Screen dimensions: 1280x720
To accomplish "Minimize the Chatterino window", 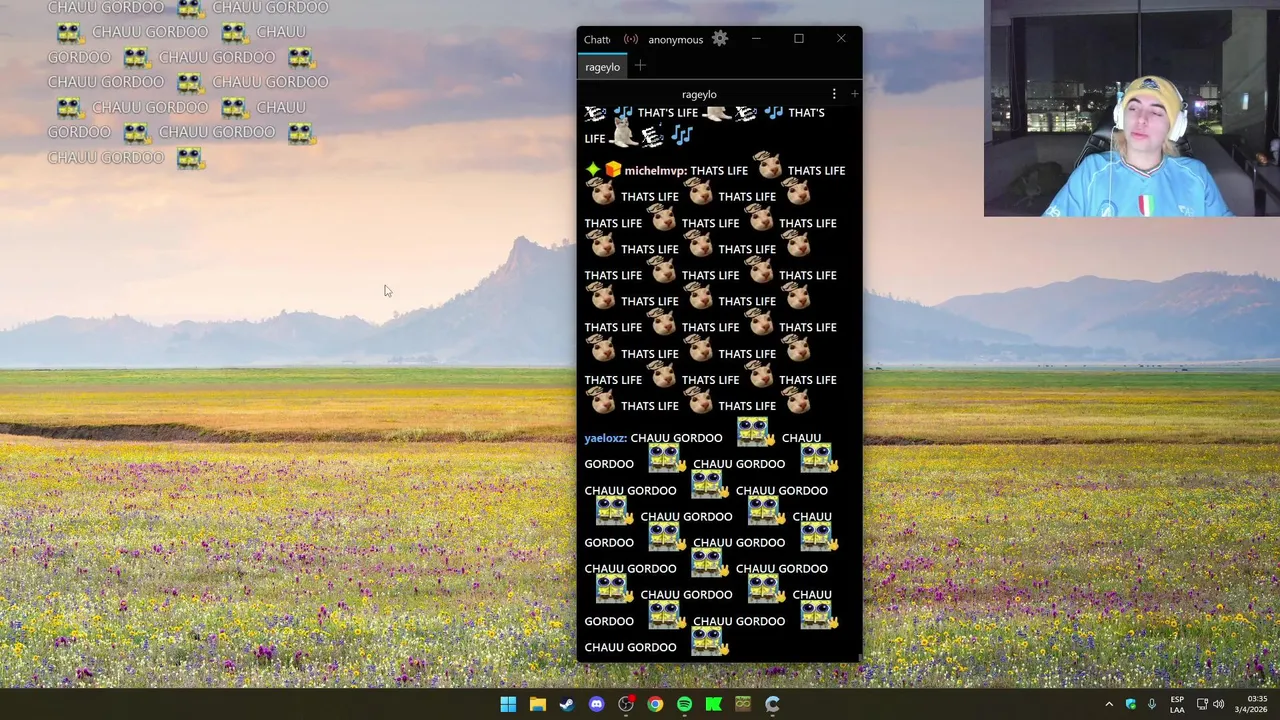I will point(756,39).
